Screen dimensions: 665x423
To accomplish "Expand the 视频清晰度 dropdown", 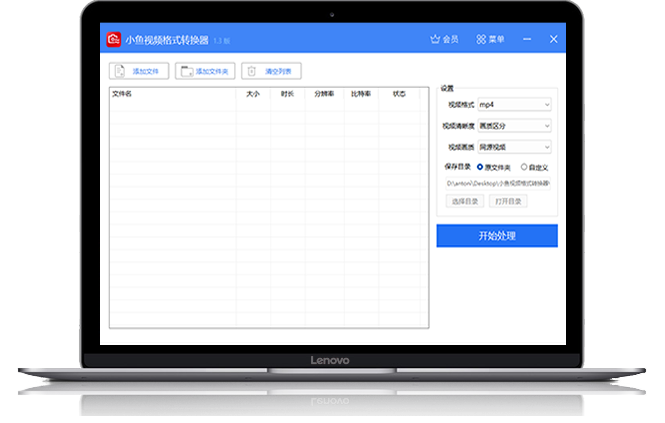I will (514, 126).
